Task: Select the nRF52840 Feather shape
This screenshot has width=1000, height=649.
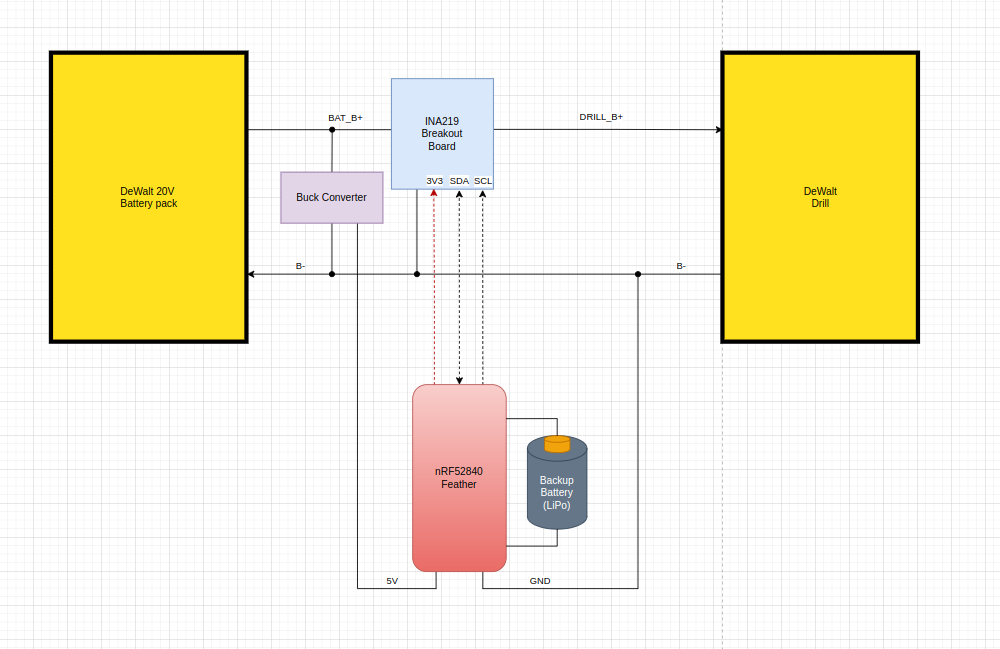Action: (459, 478)
